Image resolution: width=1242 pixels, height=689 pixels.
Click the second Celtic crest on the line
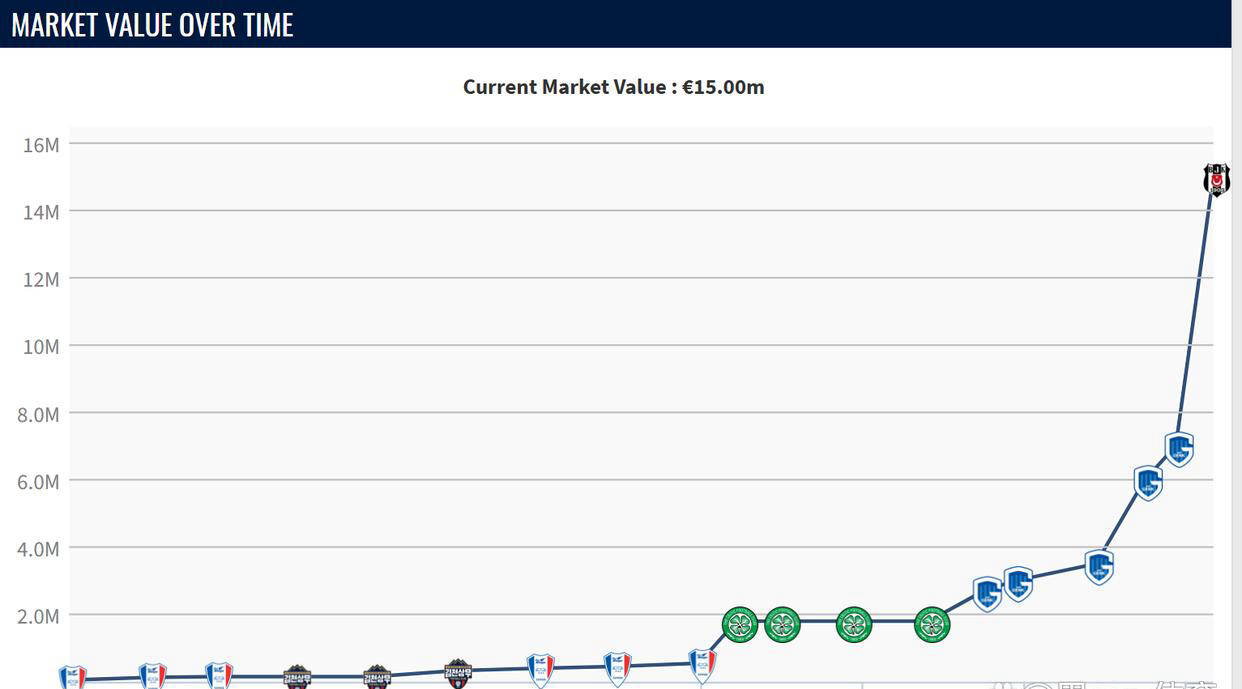[782, 625]
